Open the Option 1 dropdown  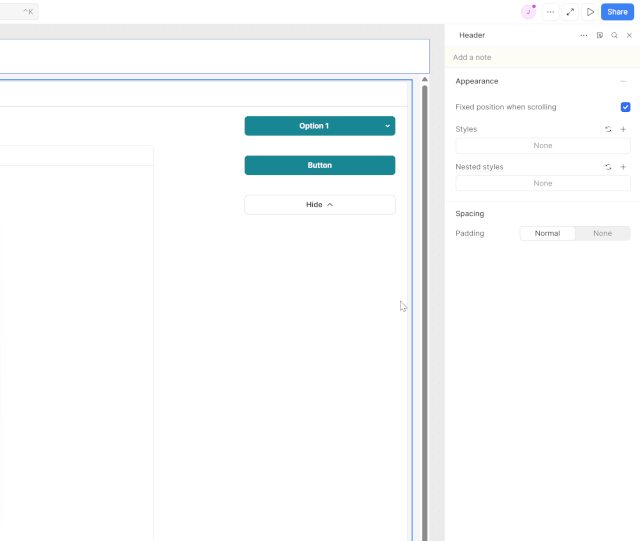[320, 126]
